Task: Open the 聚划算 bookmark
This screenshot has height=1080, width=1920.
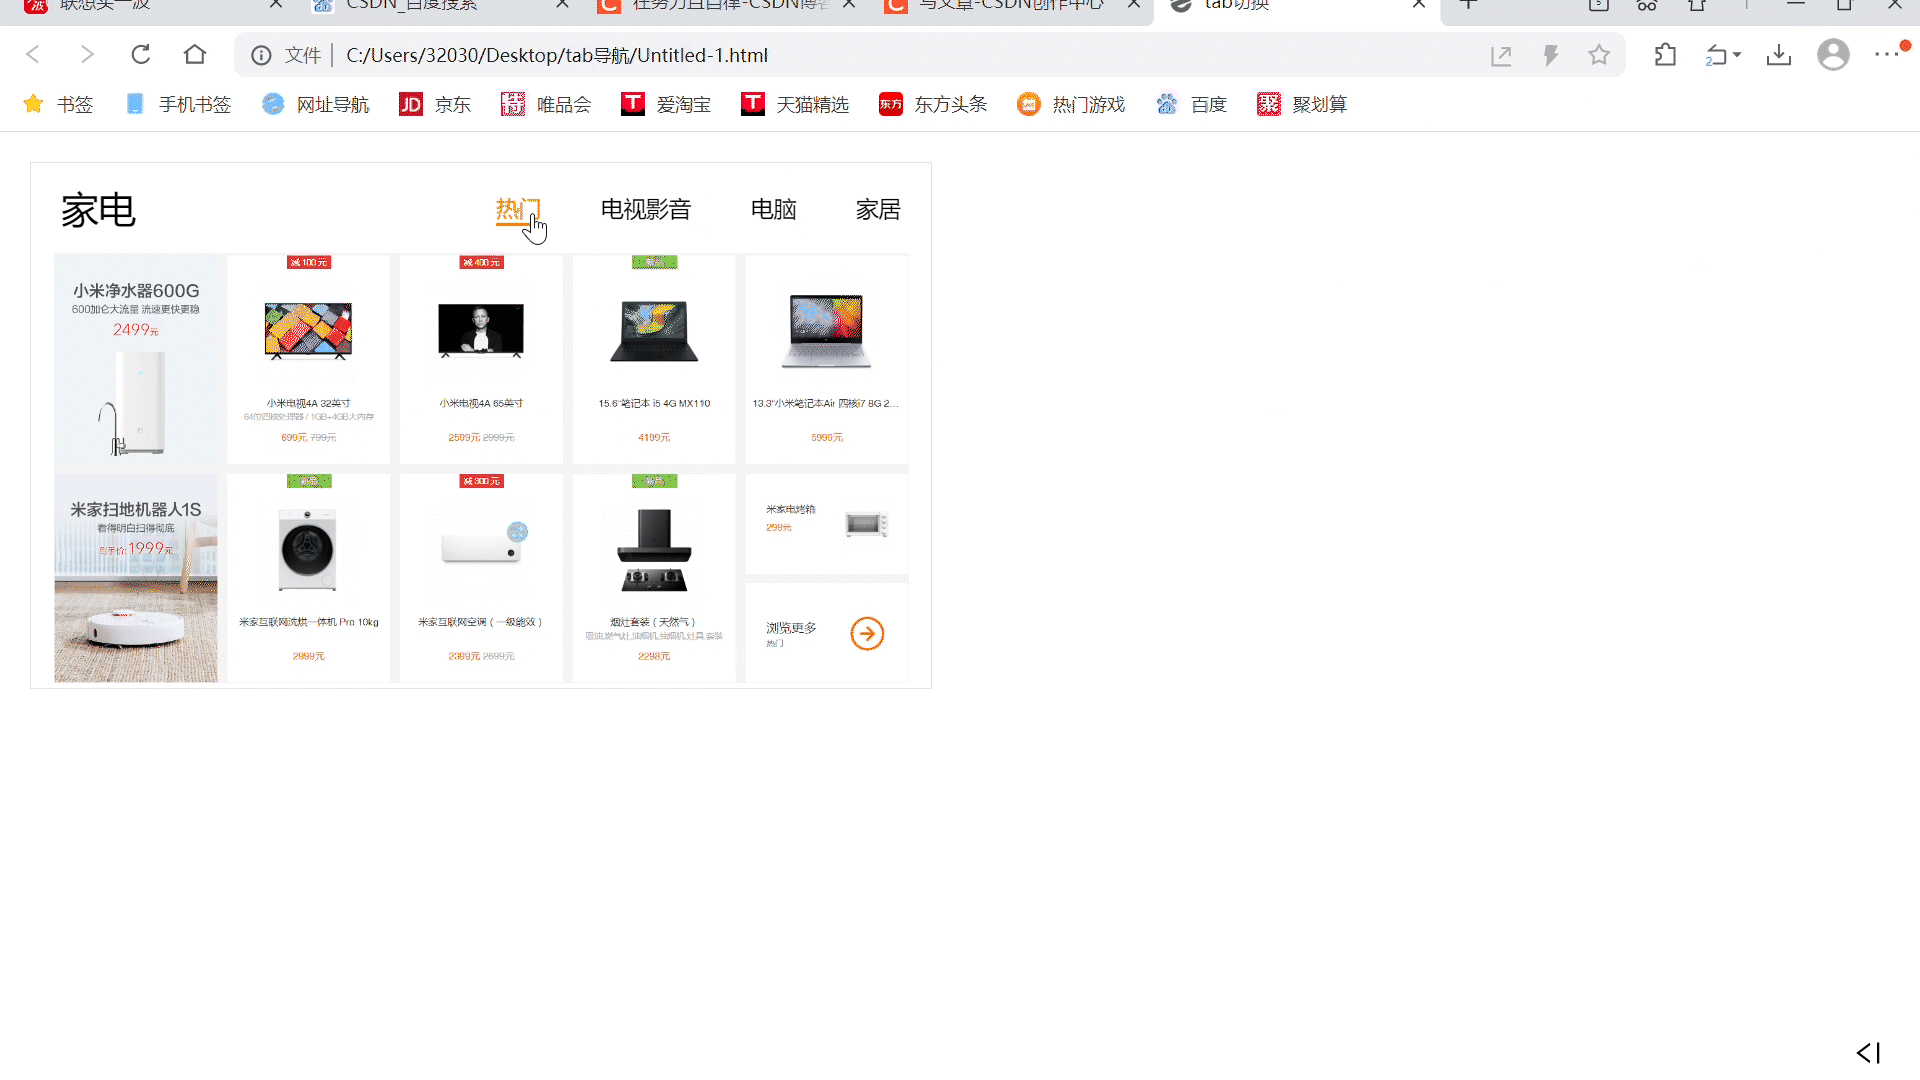Action: tap(1302, 104)
